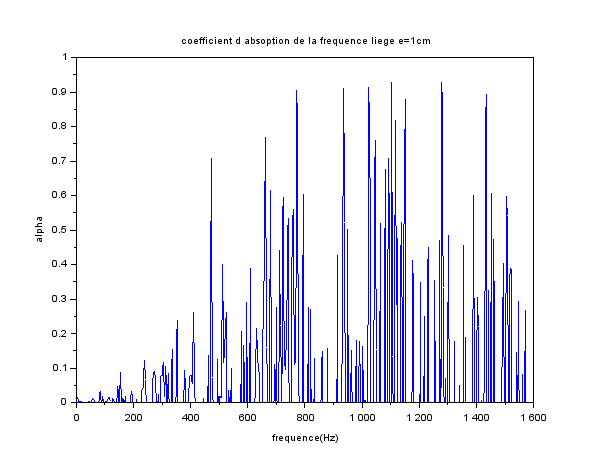Click the 0.8 tick label on y-axis
The height and width of the screenshot is (460, 610).
pyautogui.click(x=62, y=127)
